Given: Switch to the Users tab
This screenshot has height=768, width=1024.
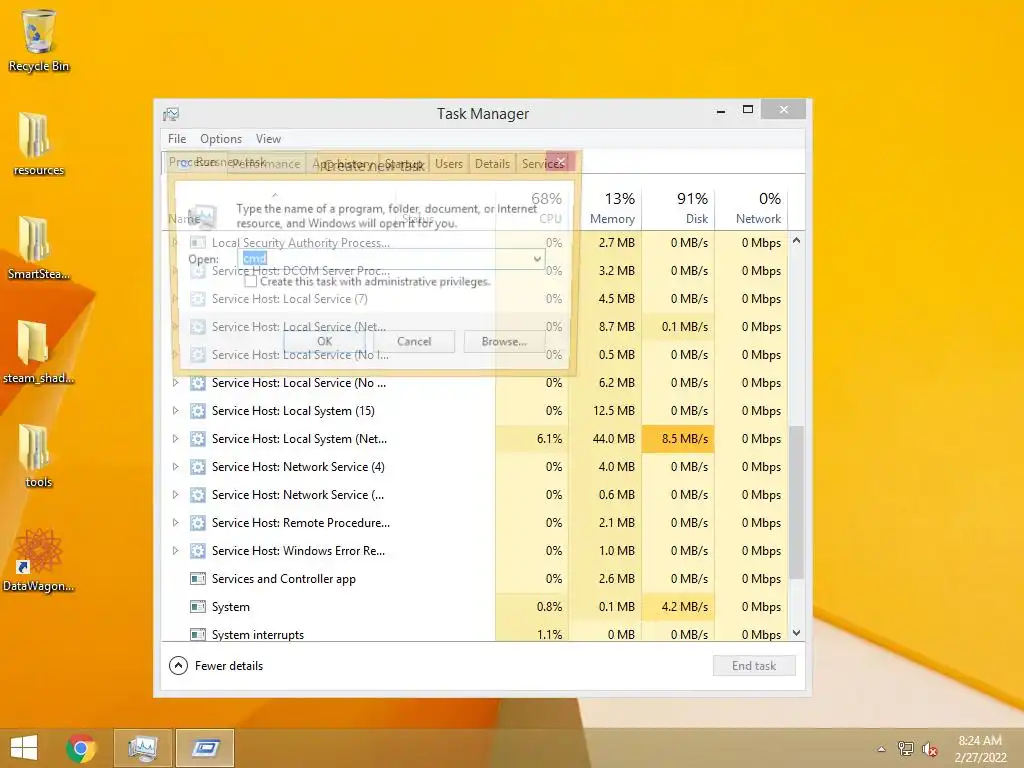Looking at the screenshot, I should pyautogui.click(x=449, y=164).
